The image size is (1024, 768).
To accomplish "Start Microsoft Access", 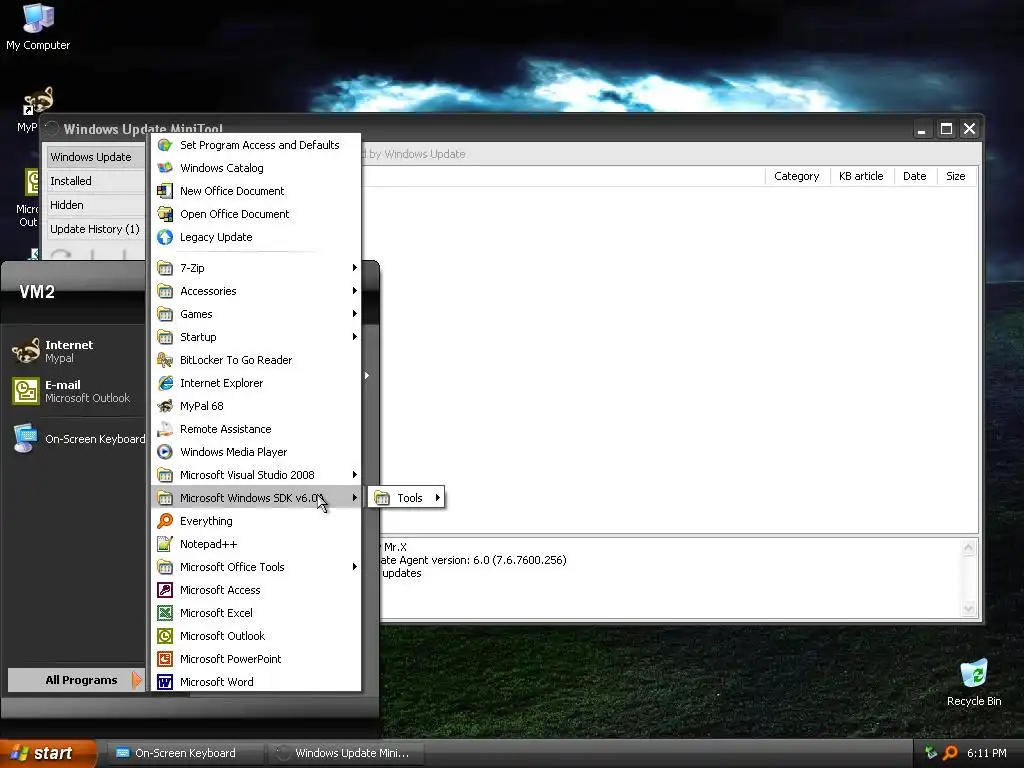I will [256, 590].
